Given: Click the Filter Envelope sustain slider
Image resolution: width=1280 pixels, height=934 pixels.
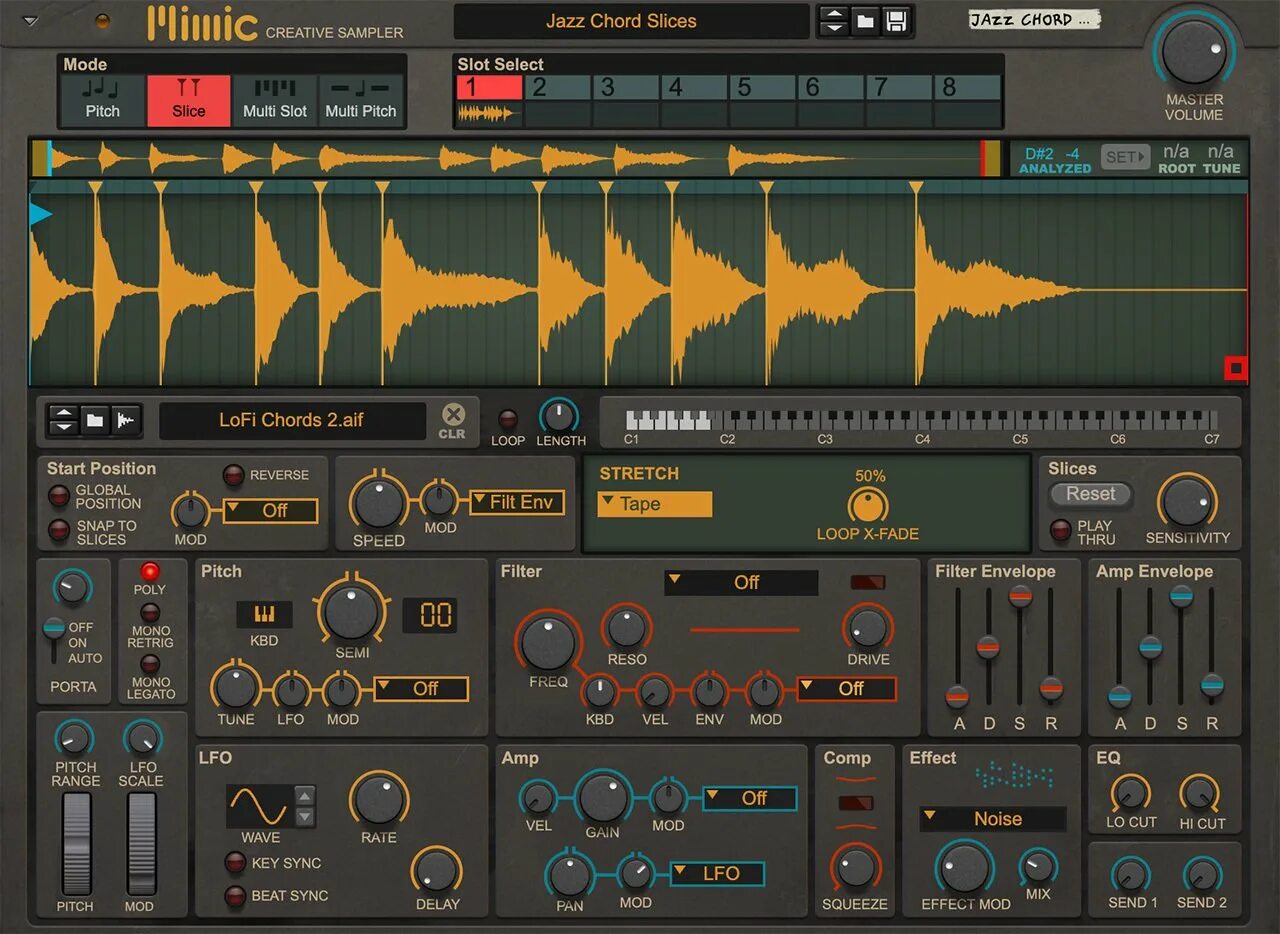Looking at the screenshot, I should [1020, 596].
